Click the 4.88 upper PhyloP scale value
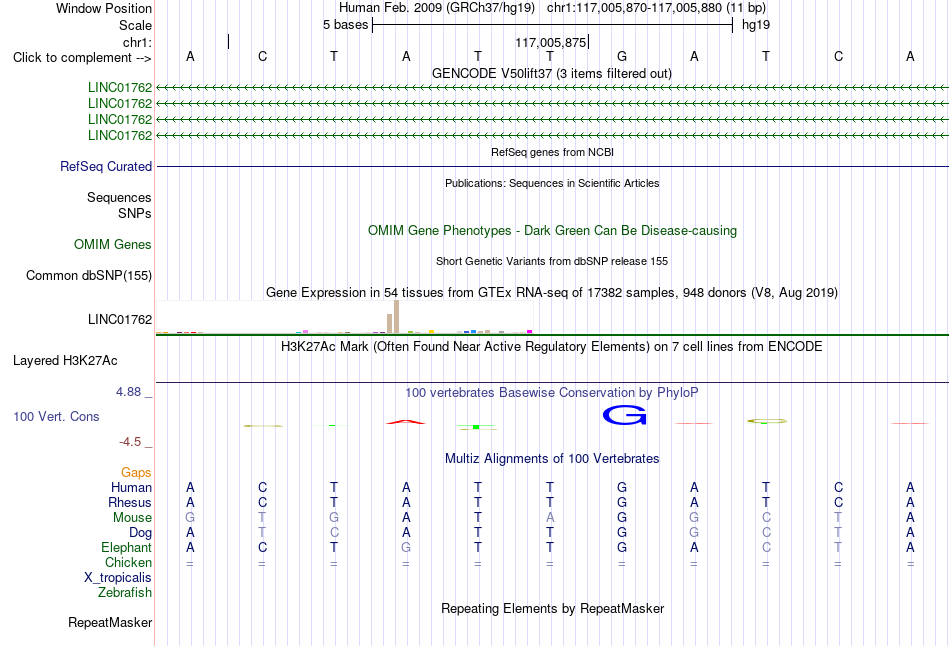The width and height of the screenshot is (950, 646). [x=128, y=392]
